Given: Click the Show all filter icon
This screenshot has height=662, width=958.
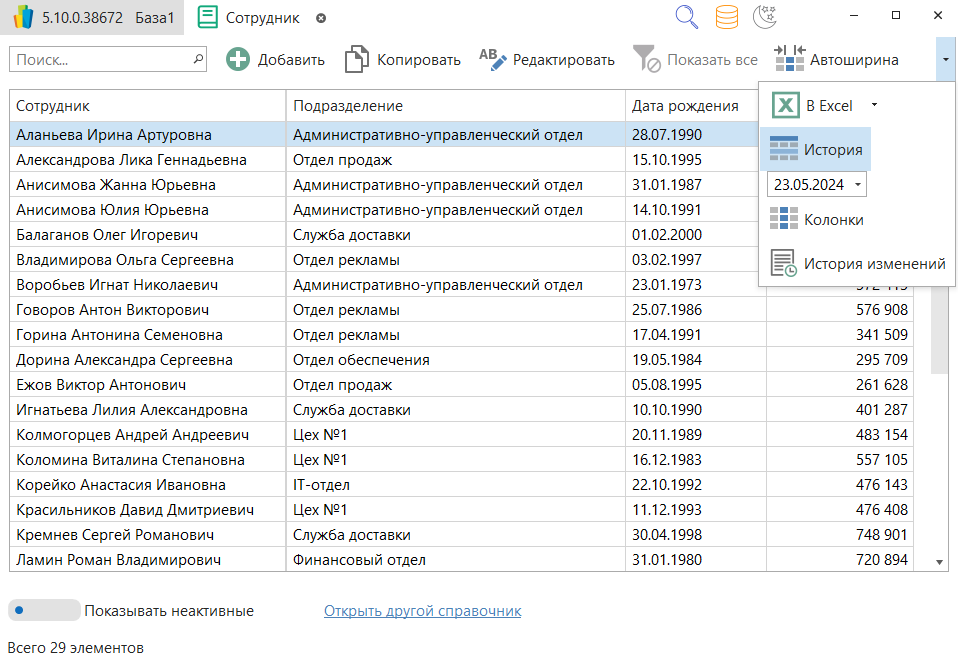Looking at the screenshot, I should pos(647,60).
